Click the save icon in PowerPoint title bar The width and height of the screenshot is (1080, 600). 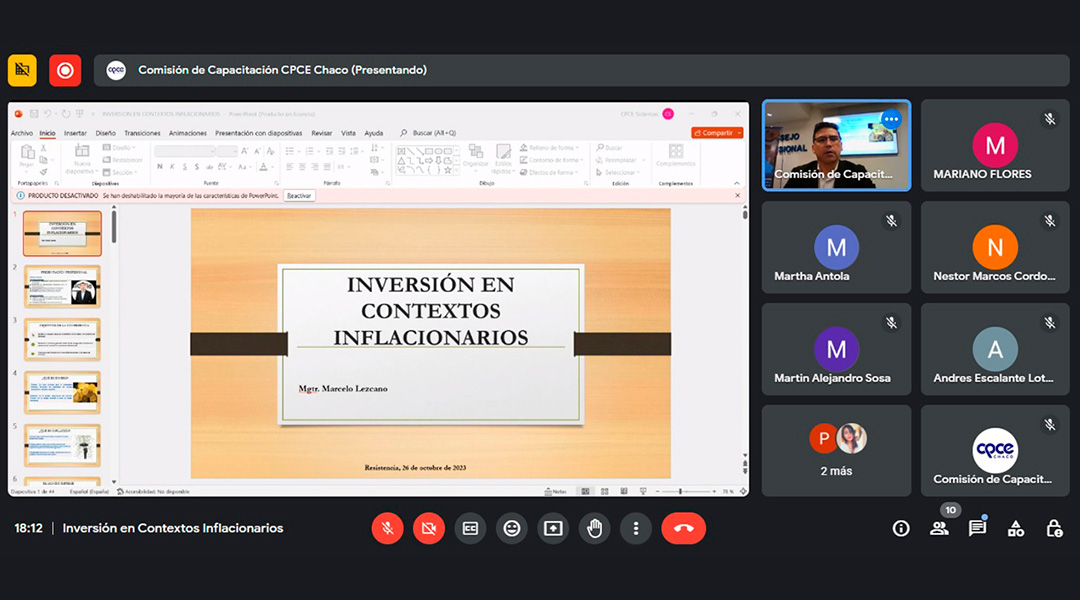[x=33, y=114]
